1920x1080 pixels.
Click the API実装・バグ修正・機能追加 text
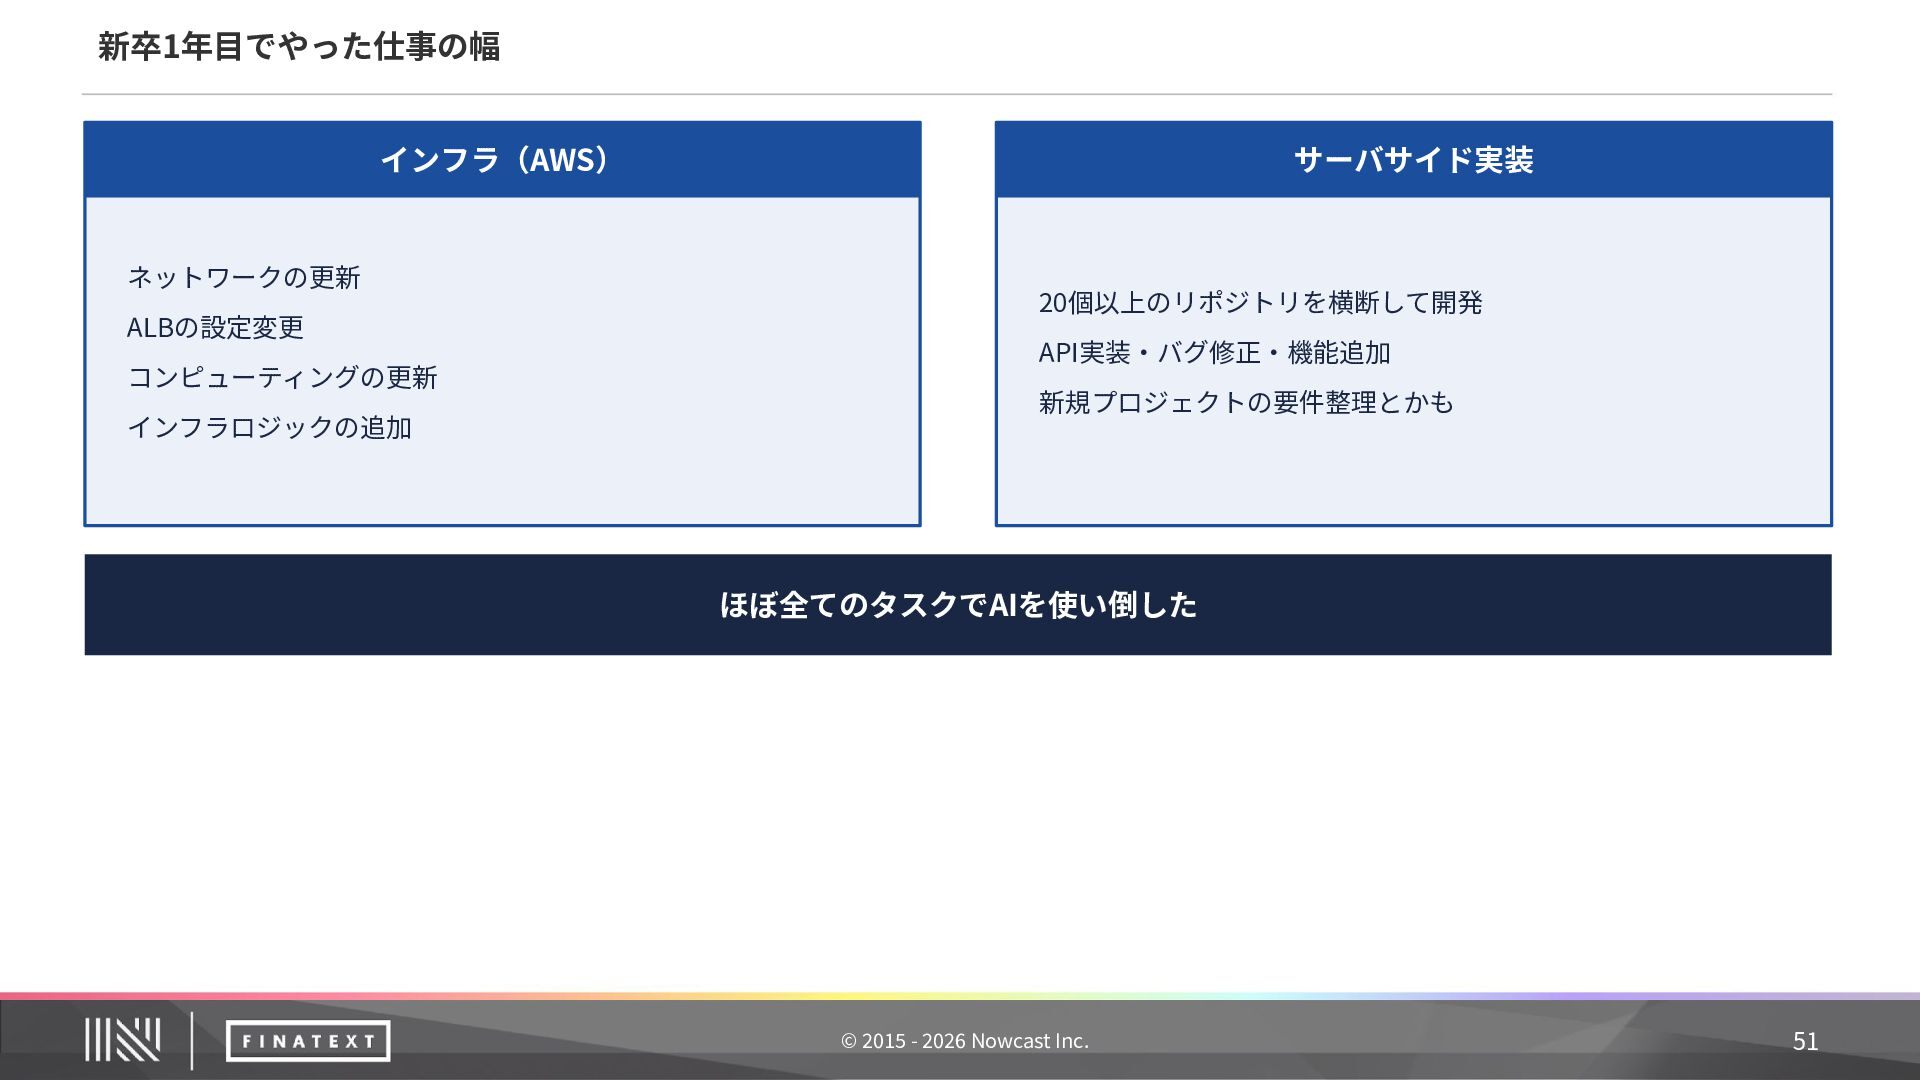click(x=1214, y=352)
